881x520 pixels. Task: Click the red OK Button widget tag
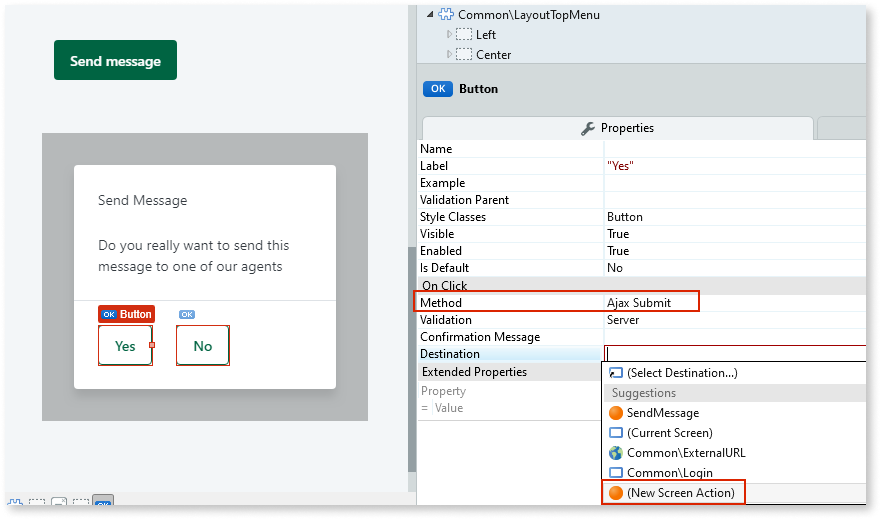tap(126, 314)
